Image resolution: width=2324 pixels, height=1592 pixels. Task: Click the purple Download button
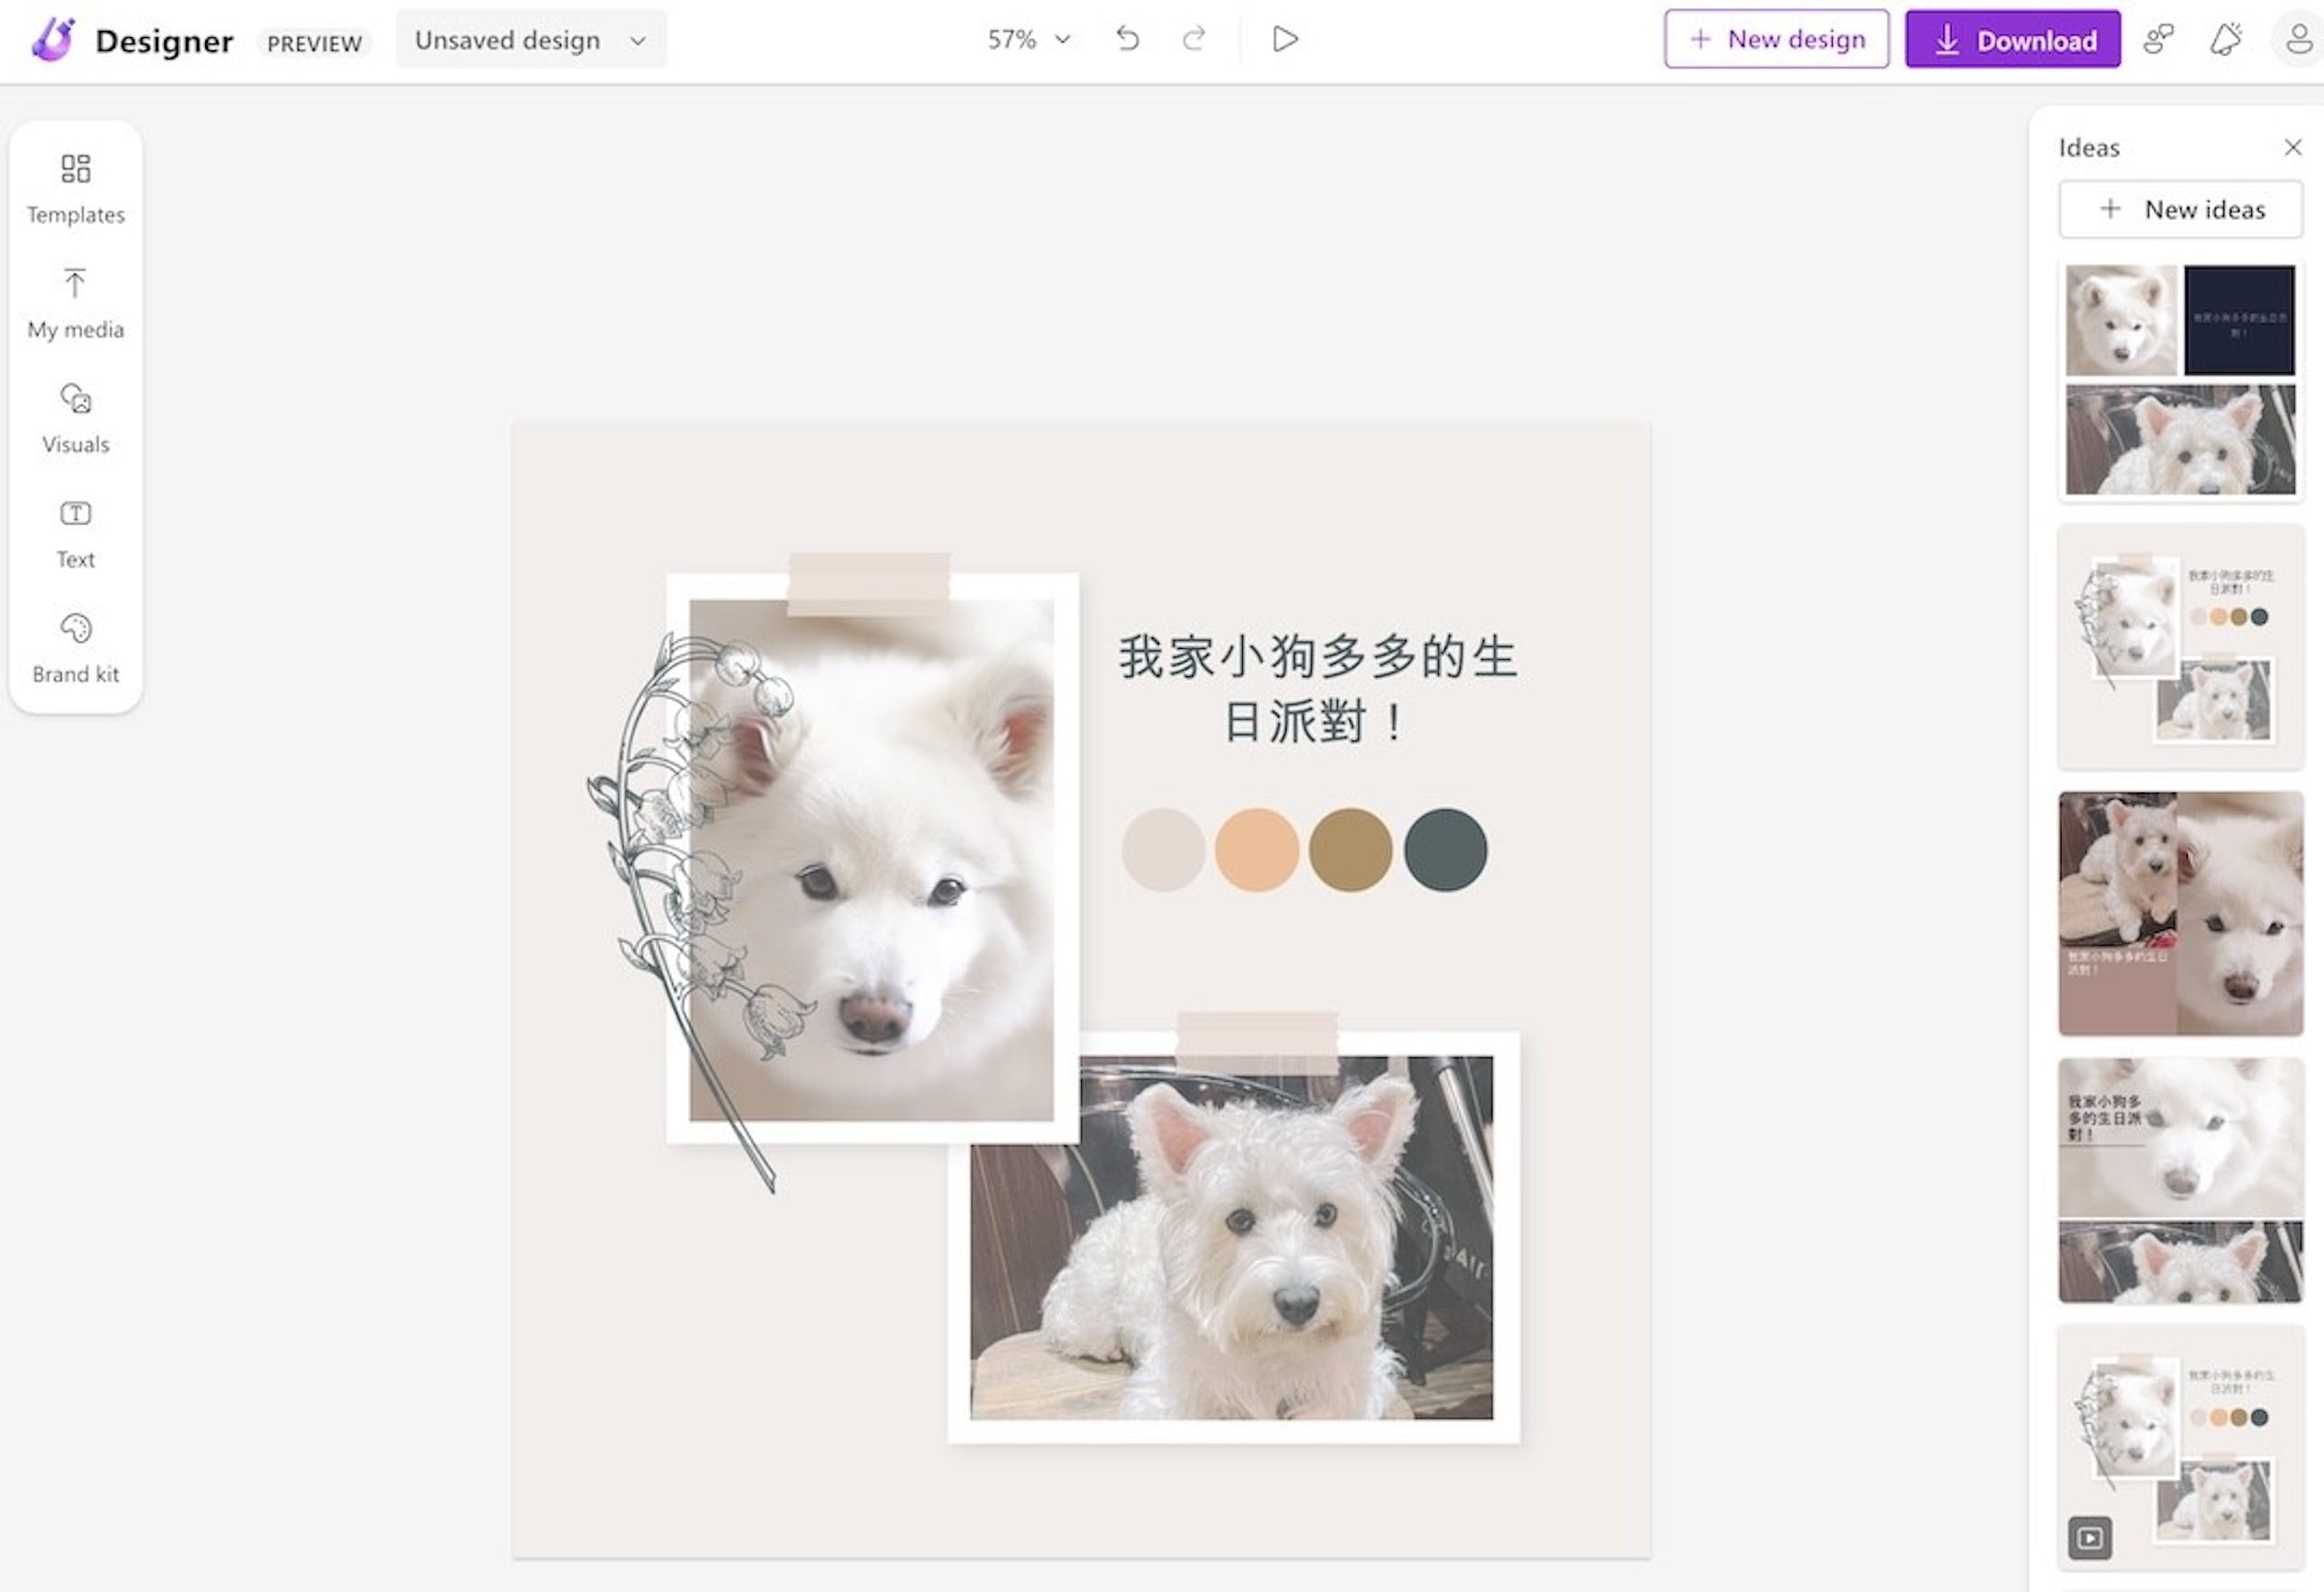(2012, 39)
